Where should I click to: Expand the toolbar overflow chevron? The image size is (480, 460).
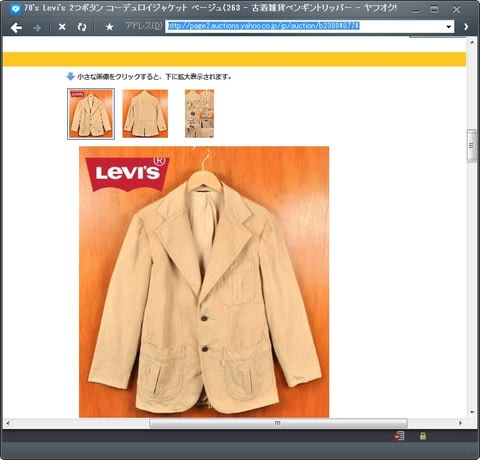tap(466, 27)
